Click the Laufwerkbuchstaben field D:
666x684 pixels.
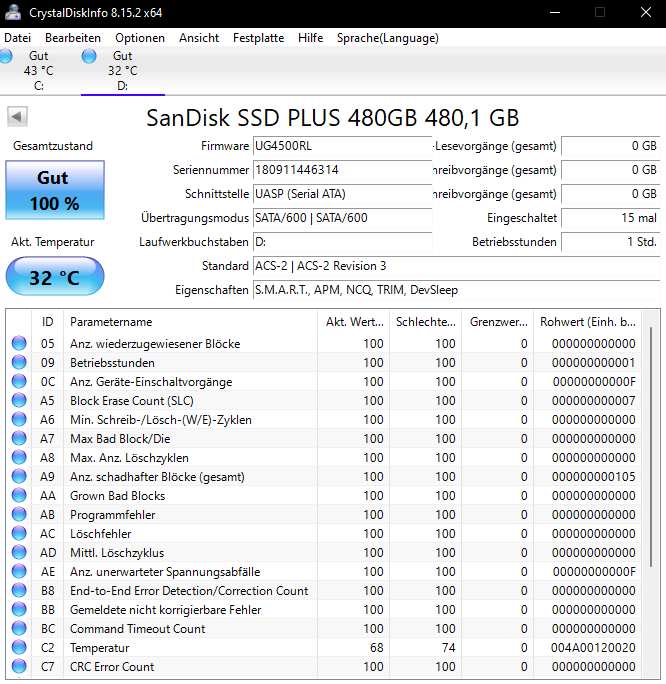(x=342, y=242)
